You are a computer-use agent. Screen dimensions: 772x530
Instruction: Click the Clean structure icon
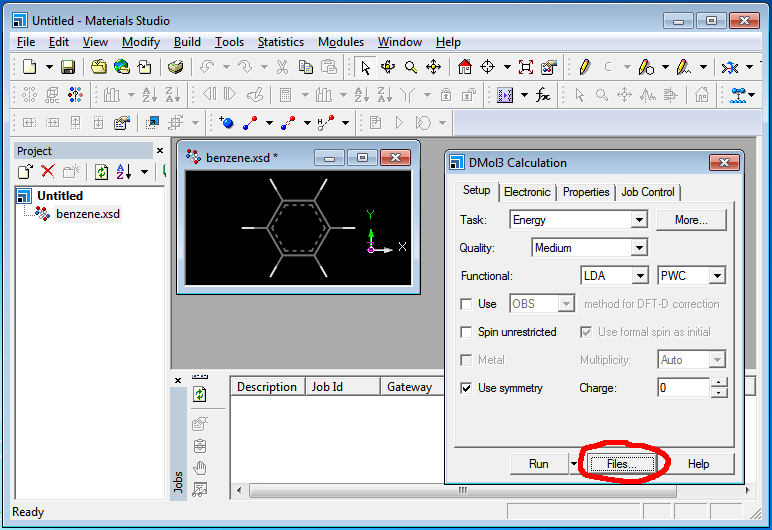[x=730, y=67]
